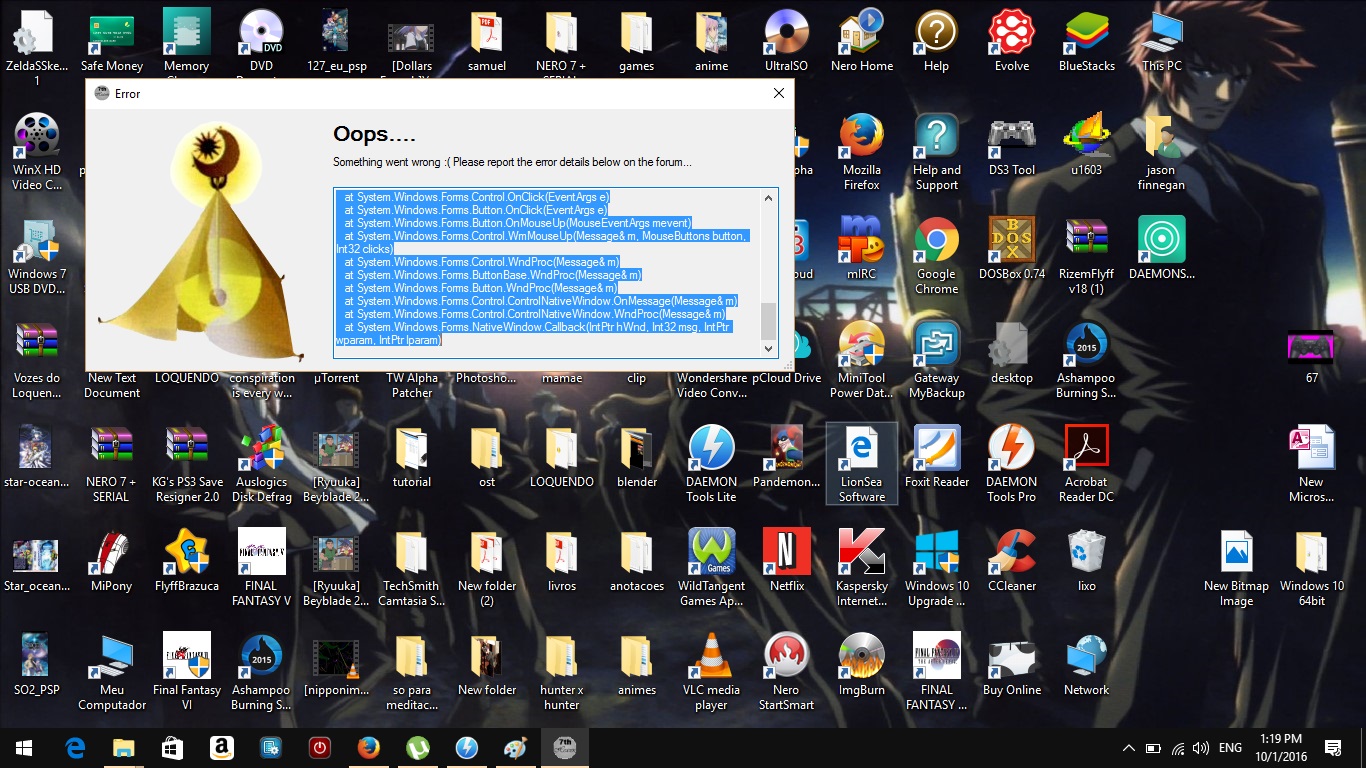This screenshot has width=1366, height=768.
Task: Select KG's PS3 Save Resigner 2.0 archive
Action: tap(187, 465)
